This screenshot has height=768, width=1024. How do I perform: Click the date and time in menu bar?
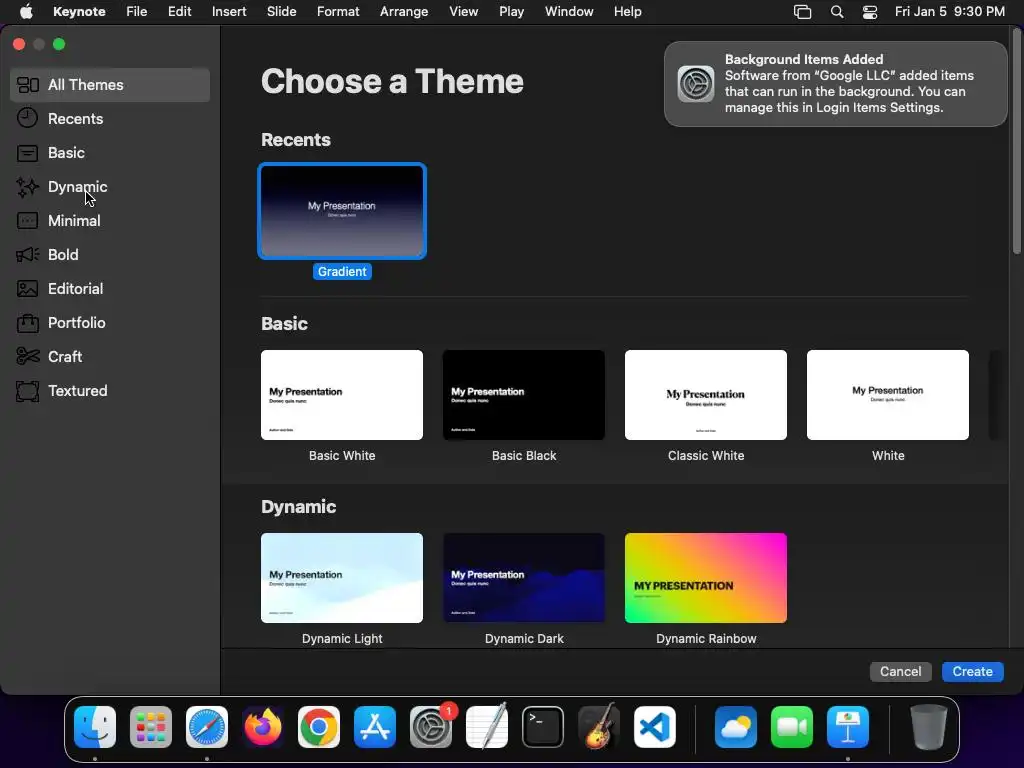(x=950, y=12)
